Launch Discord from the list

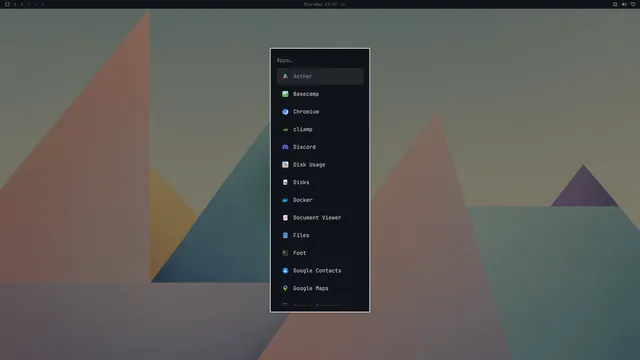pos(320,147)
